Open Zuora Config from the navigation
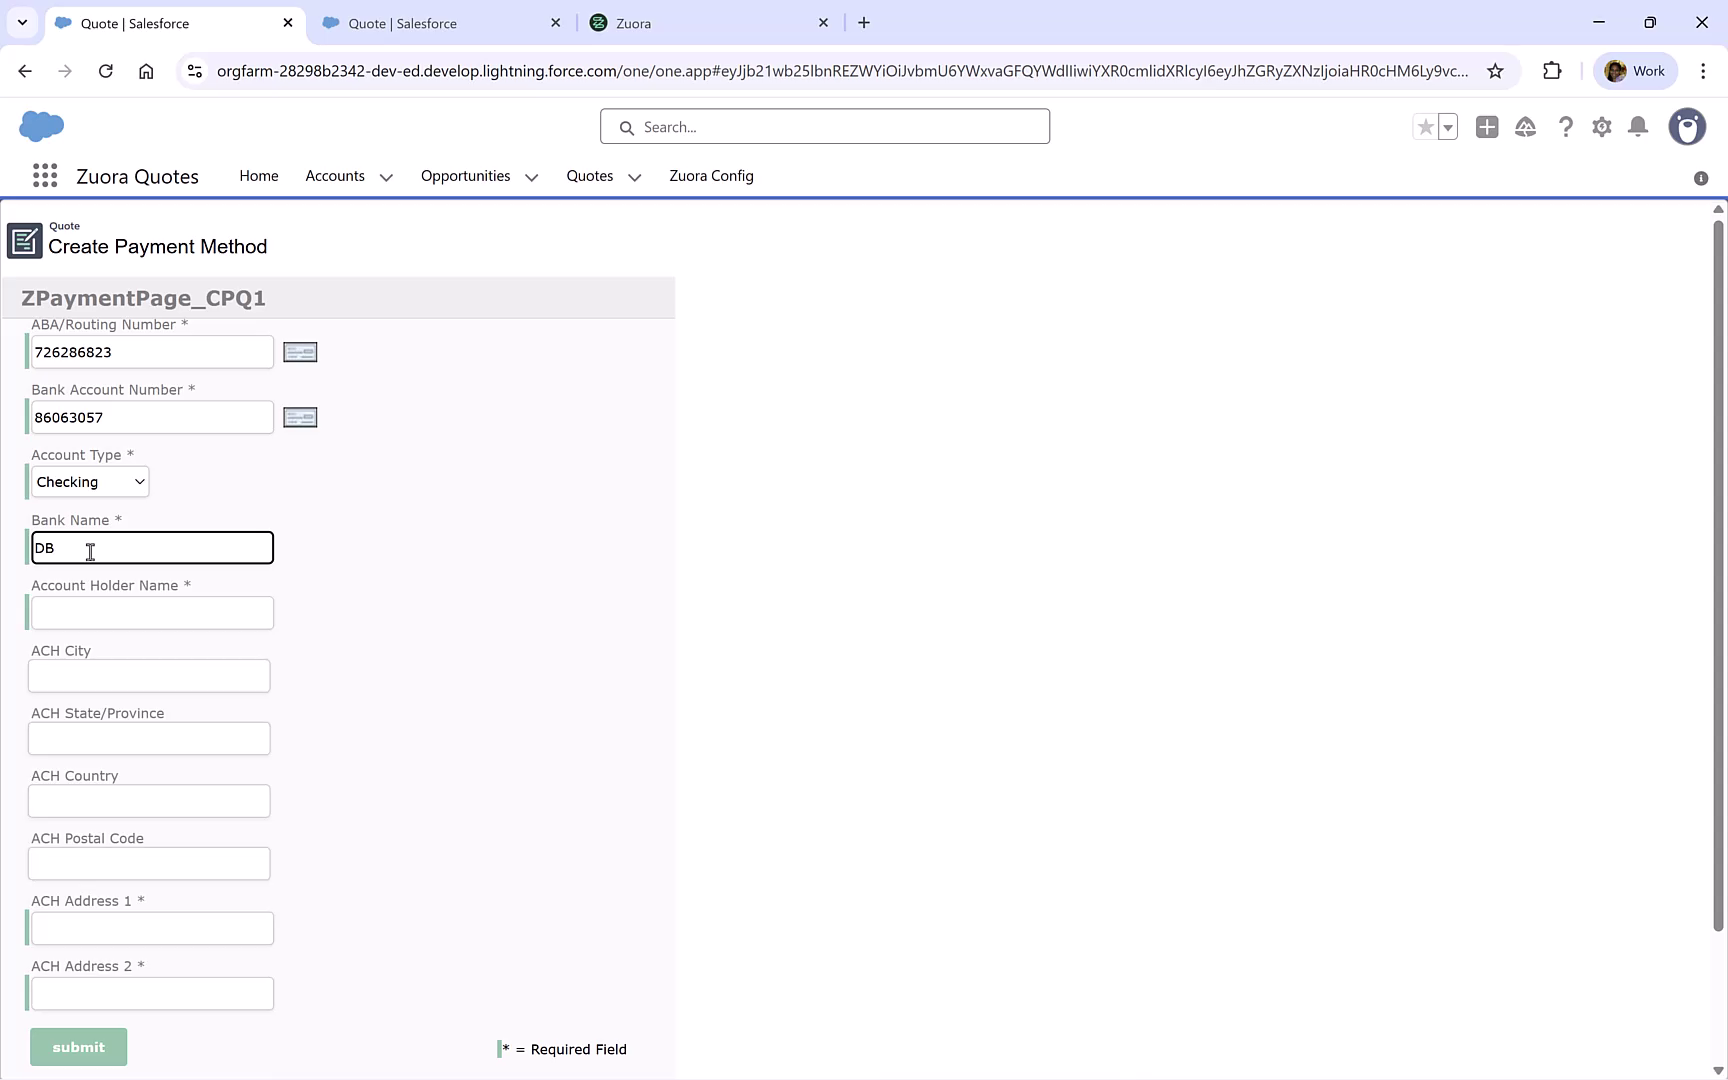This screenshot has width=1728, height=1080. pos(711,176)
